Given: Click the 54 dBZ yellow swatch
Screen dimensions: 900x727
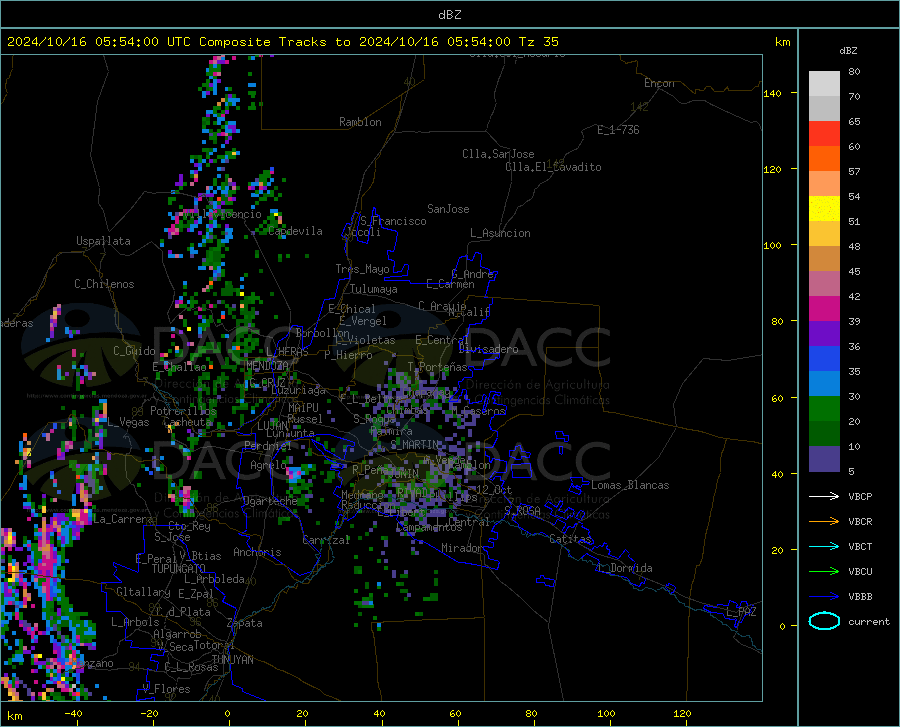Looking at the screenshot, I should click(x=824, y=209).
